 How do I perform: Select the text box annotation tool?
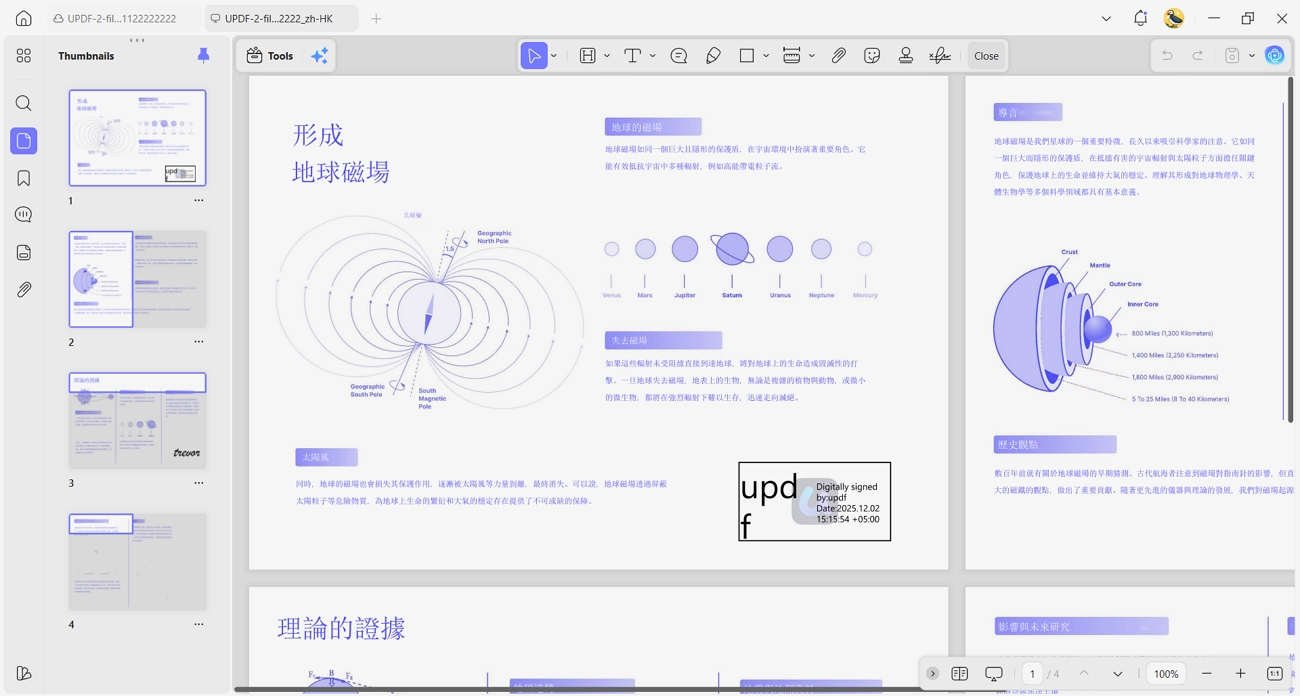(x=588, y=56)
